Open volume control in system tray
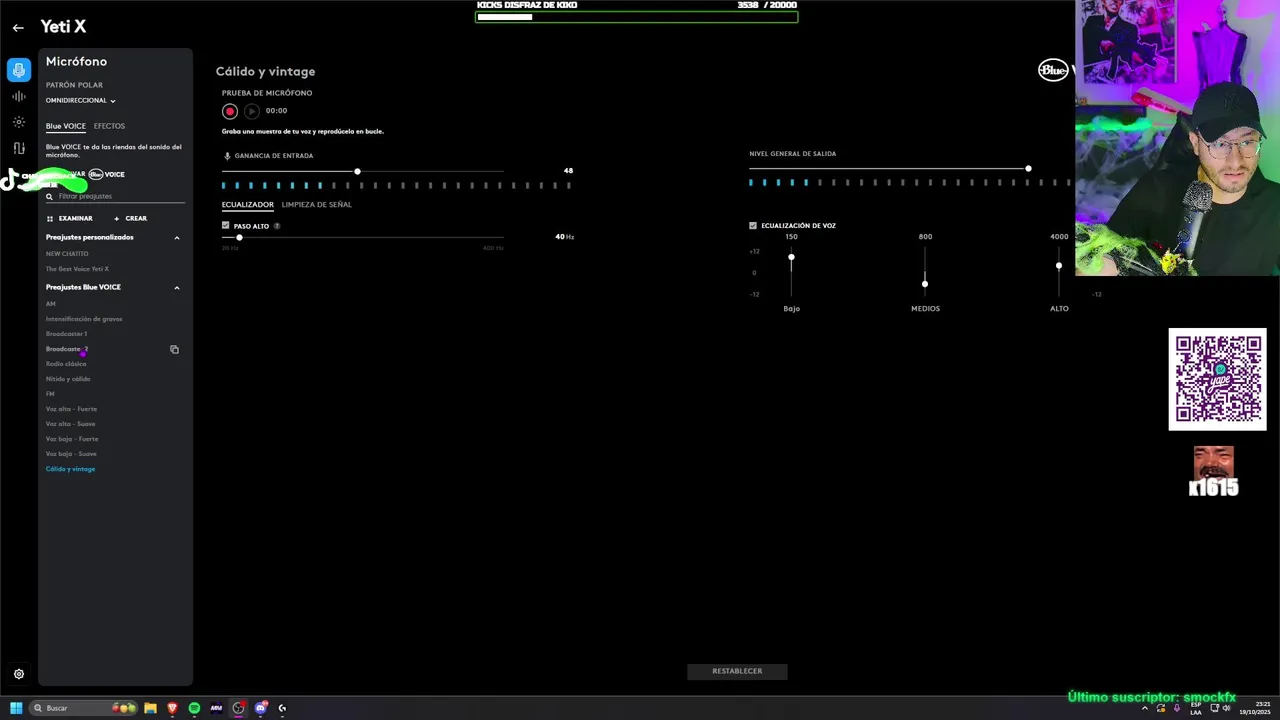Image resolution: width=1280 pixels, height=720 pixels. click(x=1228, y=708)
